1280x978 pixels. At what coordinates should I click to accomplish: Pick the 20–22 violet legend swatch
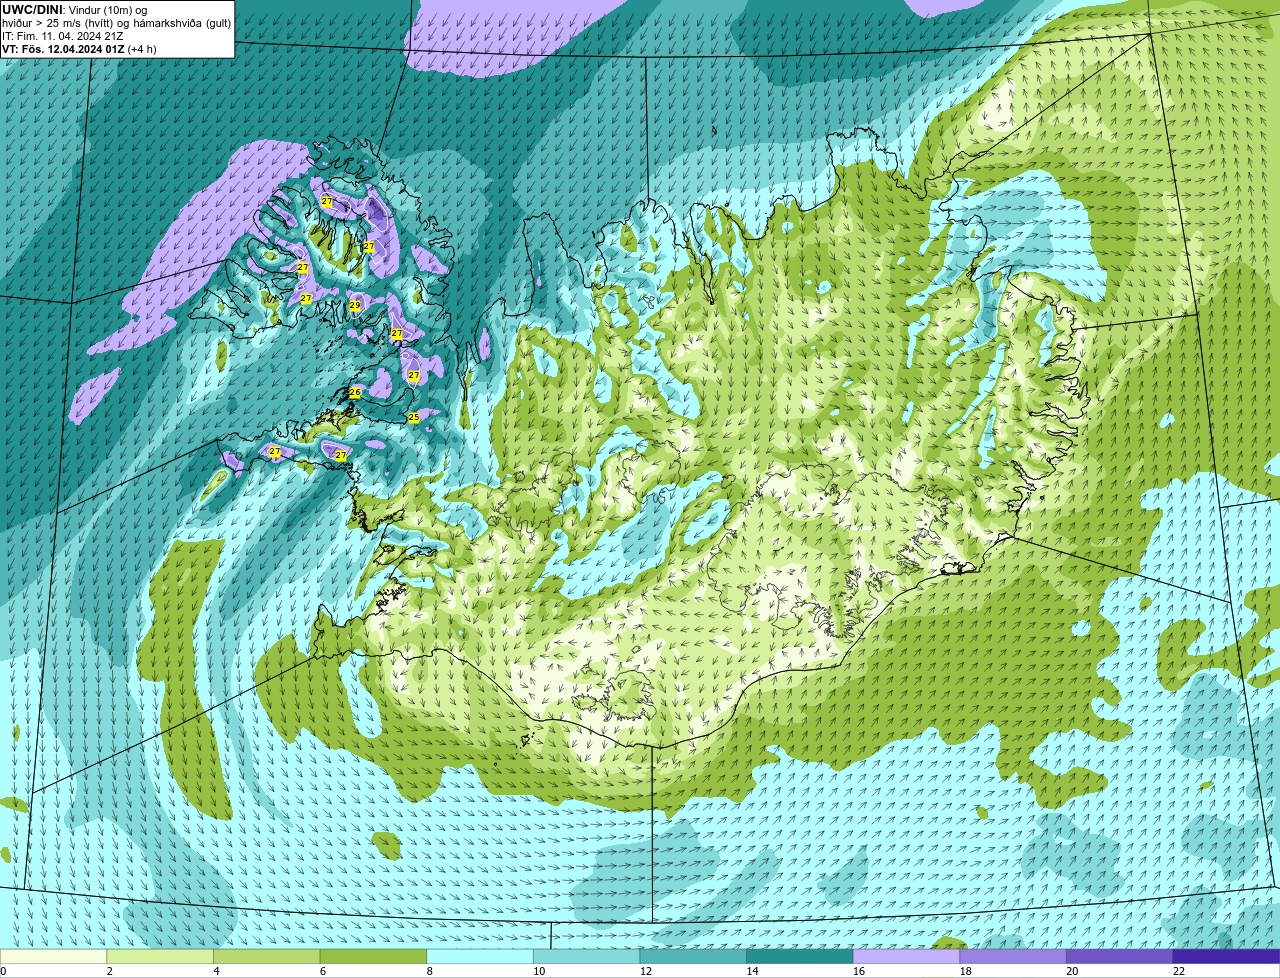pyautogui.click(x=1120, y=956)
